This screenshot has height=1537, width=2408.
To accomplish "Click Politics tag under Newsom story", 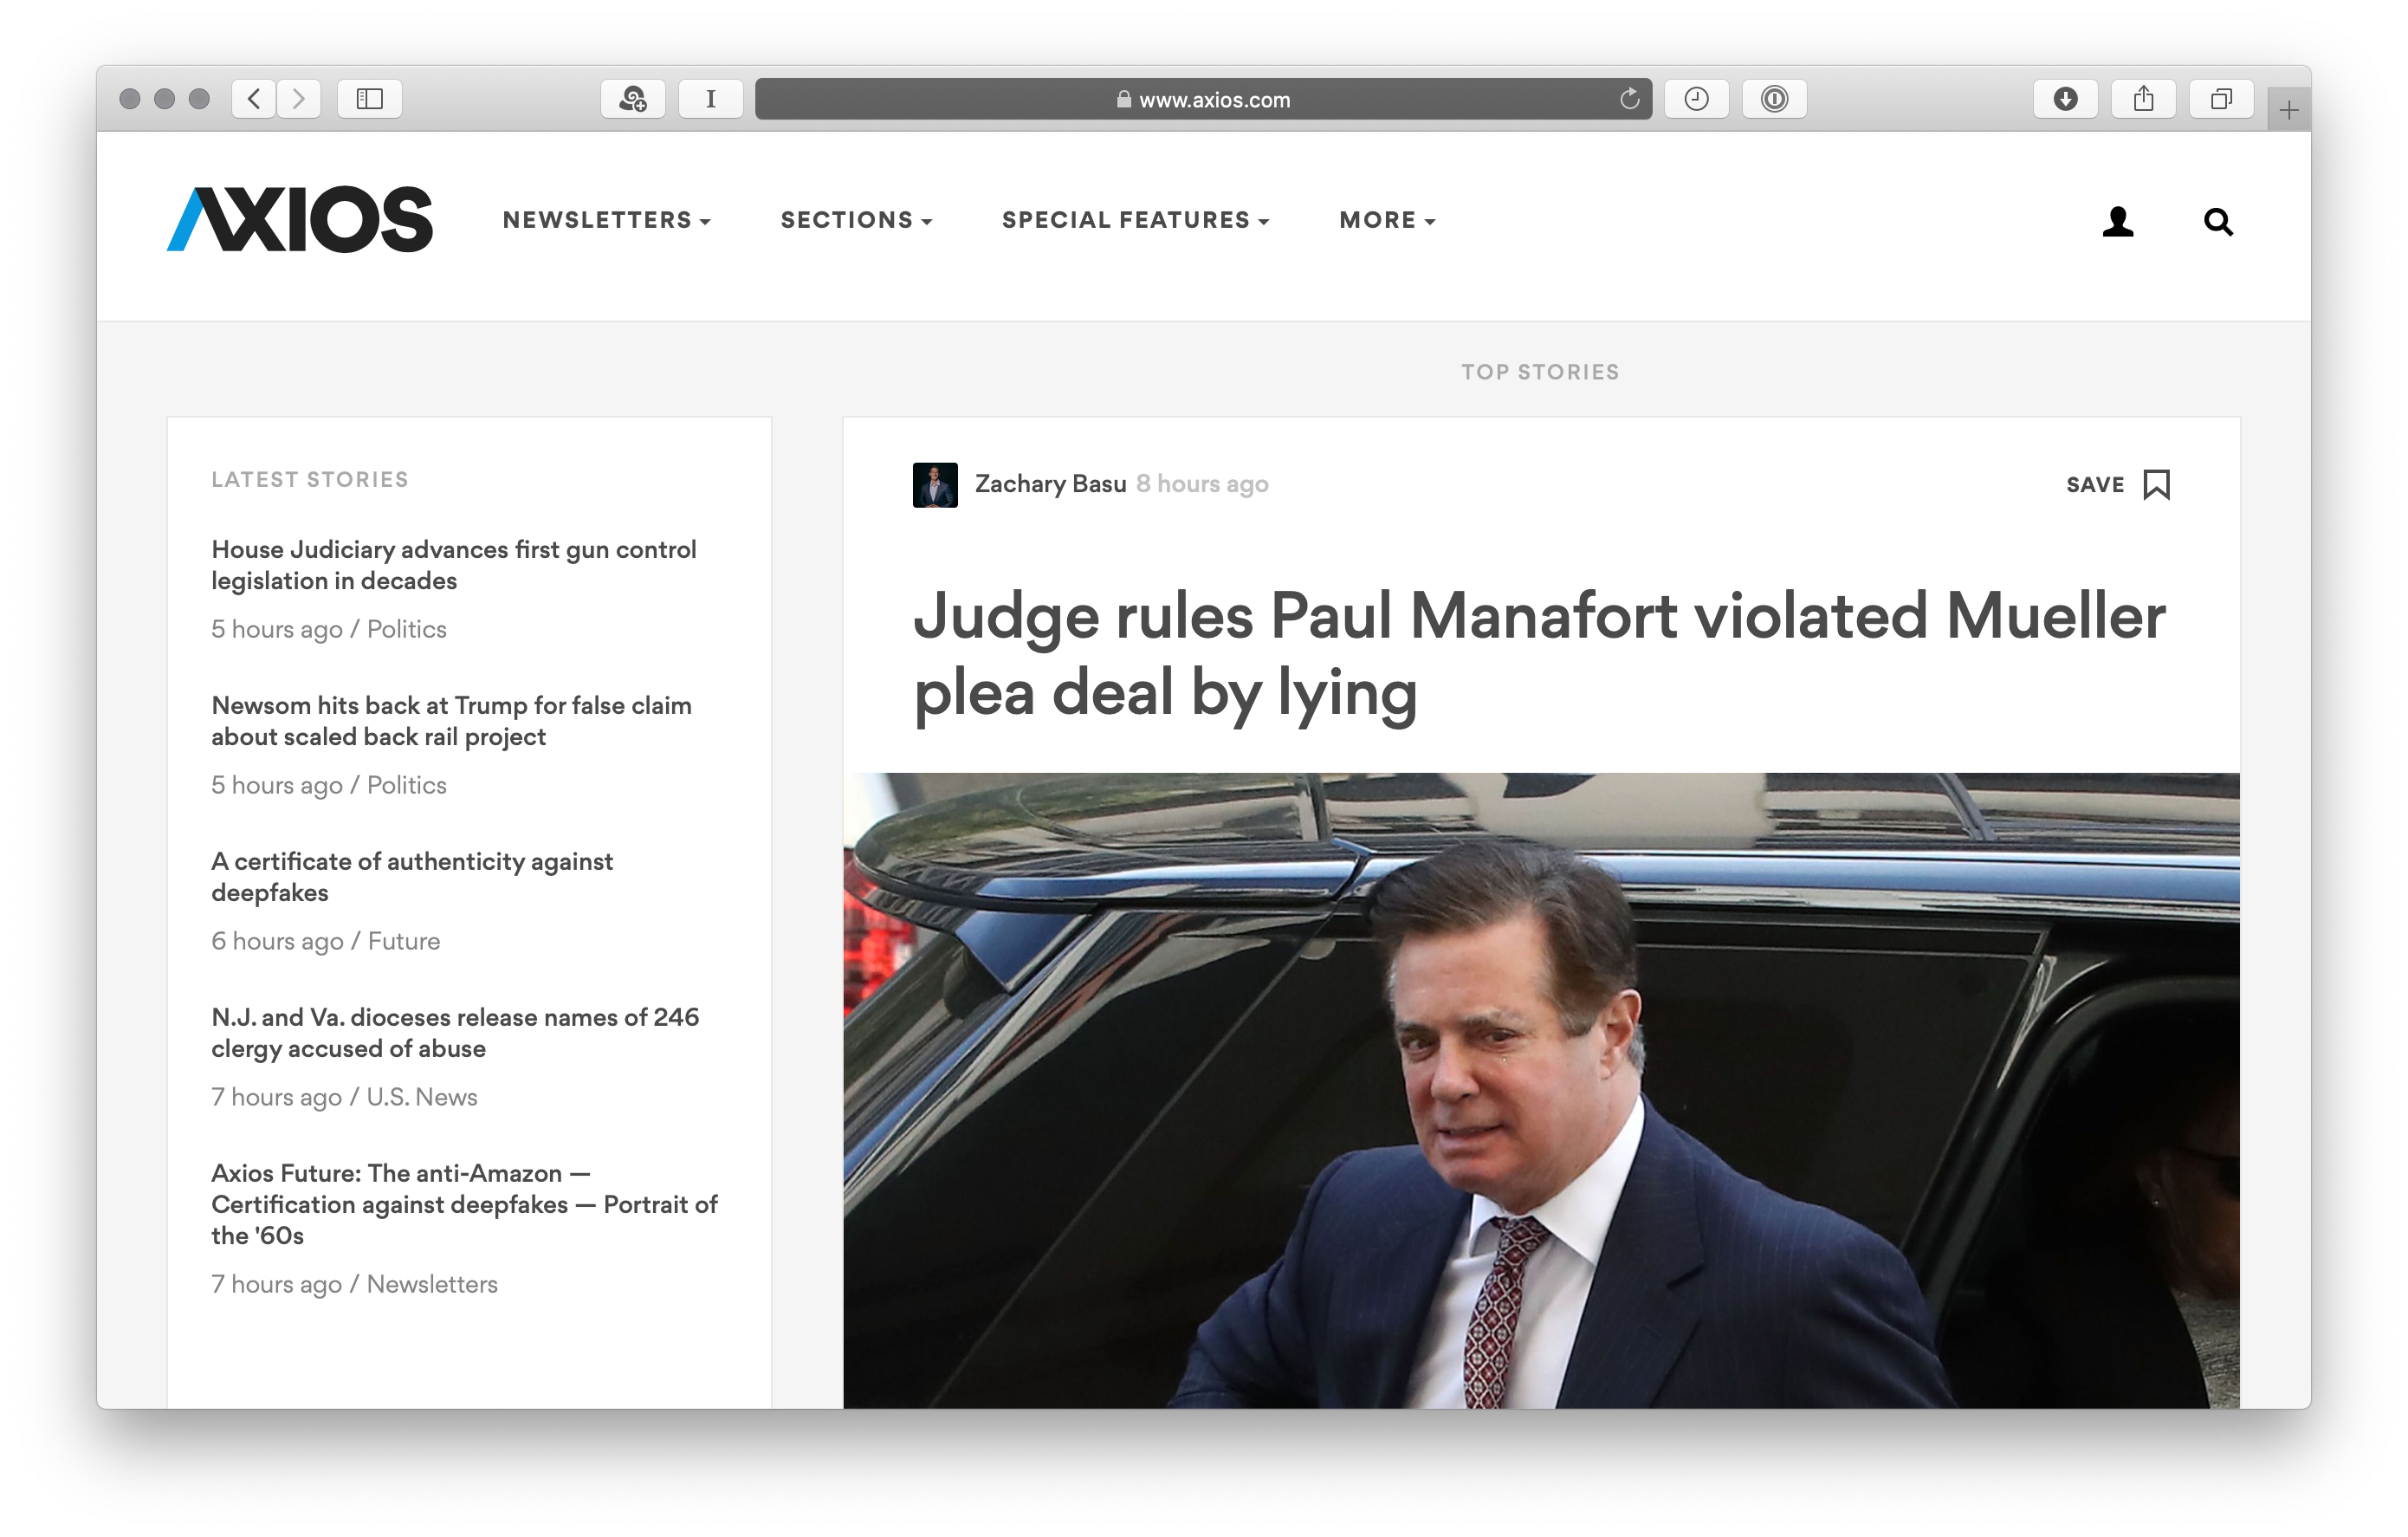I will tap(406, 785).
